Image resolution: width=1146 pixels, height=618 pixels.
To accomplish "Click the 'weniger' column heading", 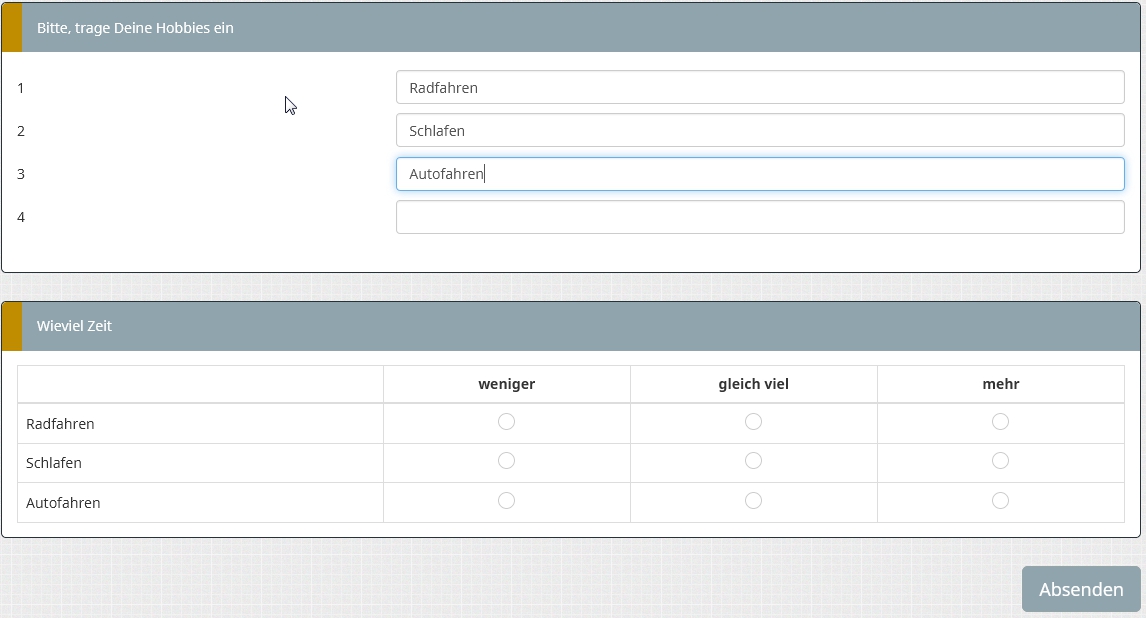I will point(506,384).
